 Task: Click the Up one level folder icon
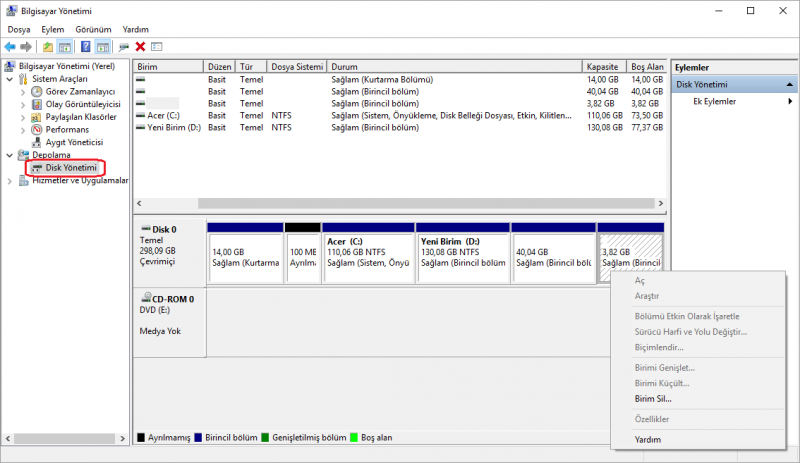tap(47, 47)
